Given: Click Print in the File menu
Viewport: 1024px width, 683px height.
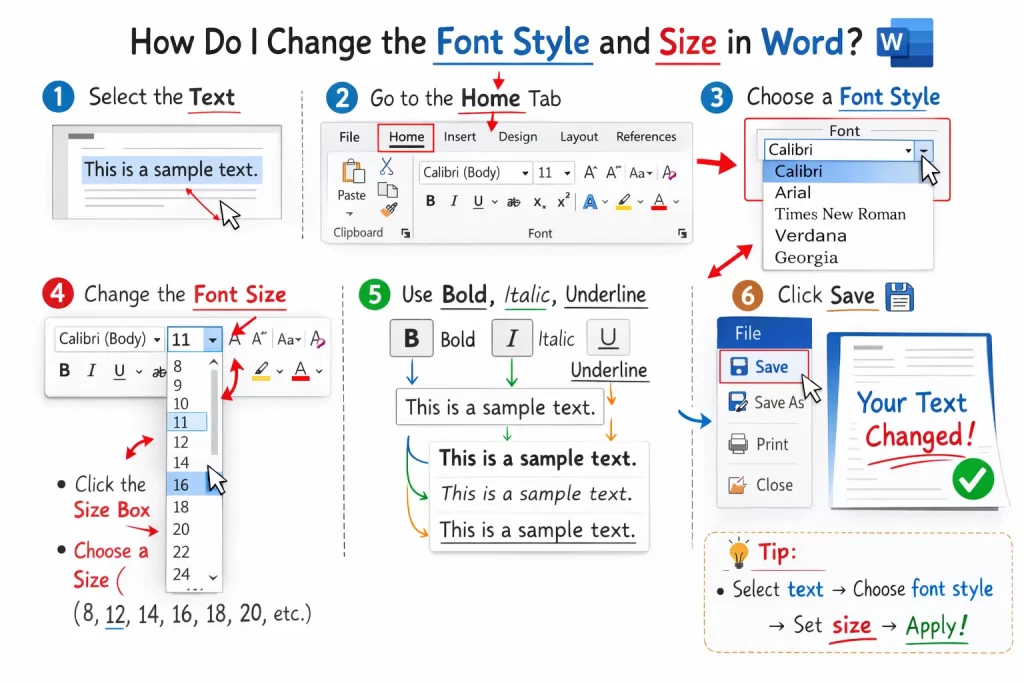Looking at the screenshot, I should [x=762, y=443].
